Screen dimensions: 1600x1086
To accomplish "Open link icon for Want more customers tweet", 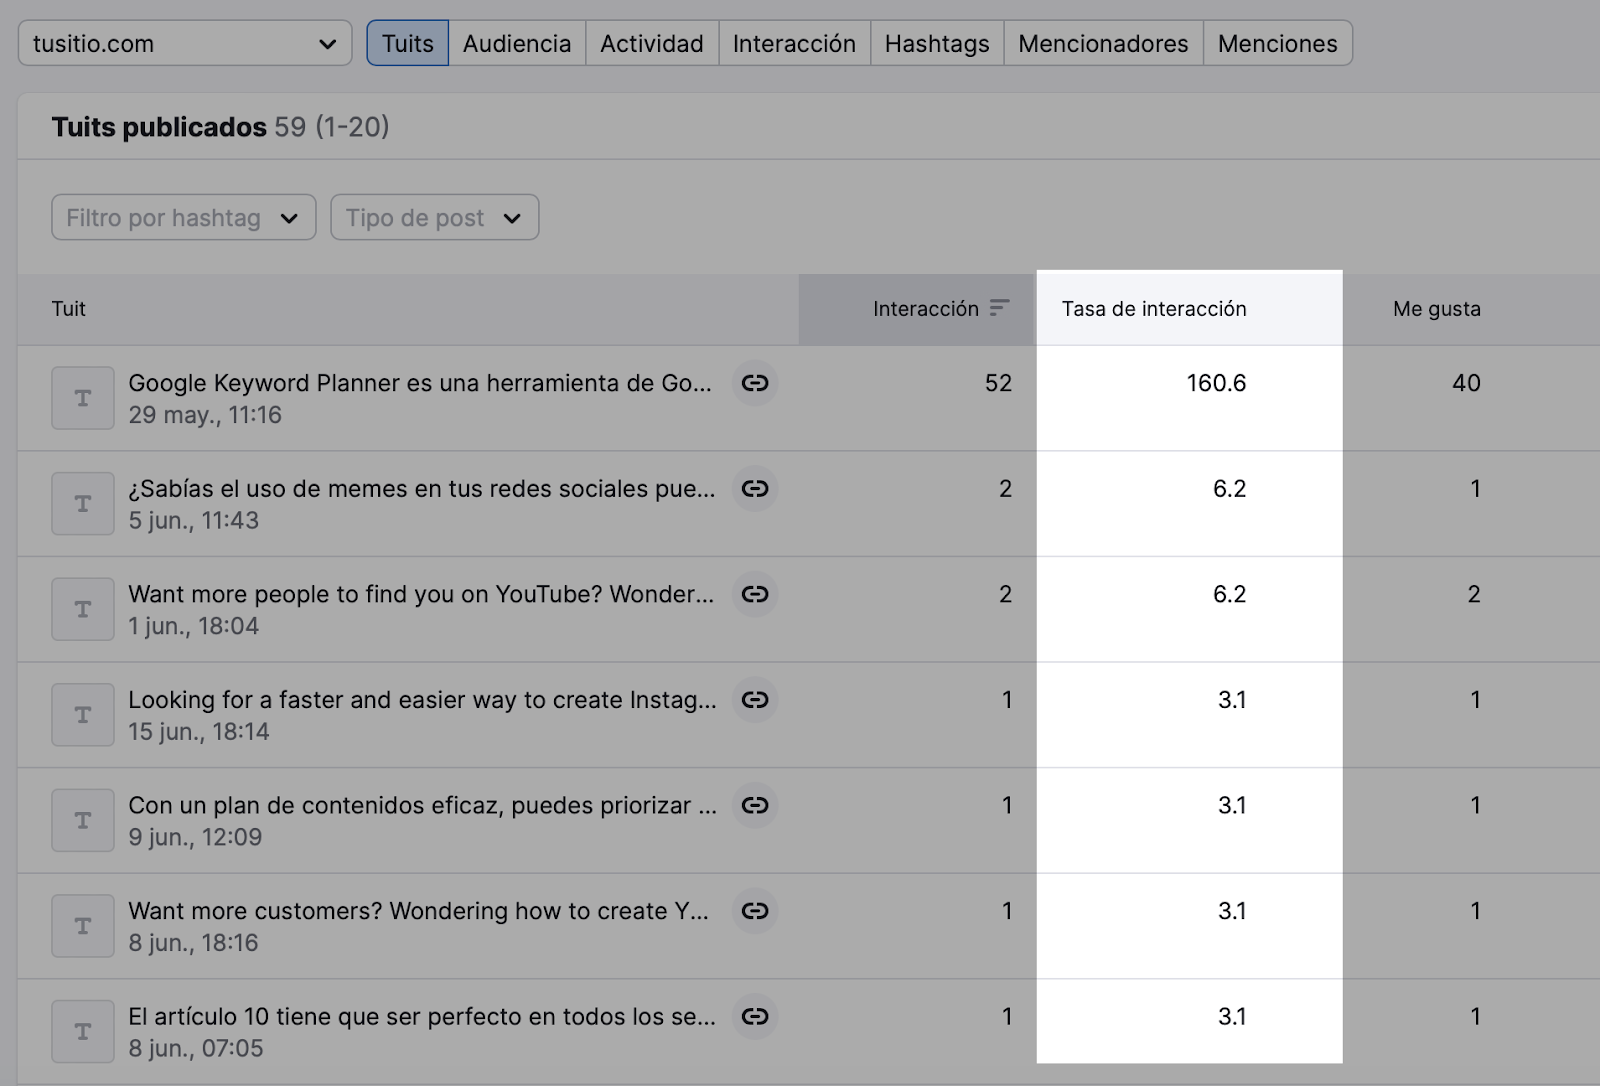I will click(x=755, y=911).
